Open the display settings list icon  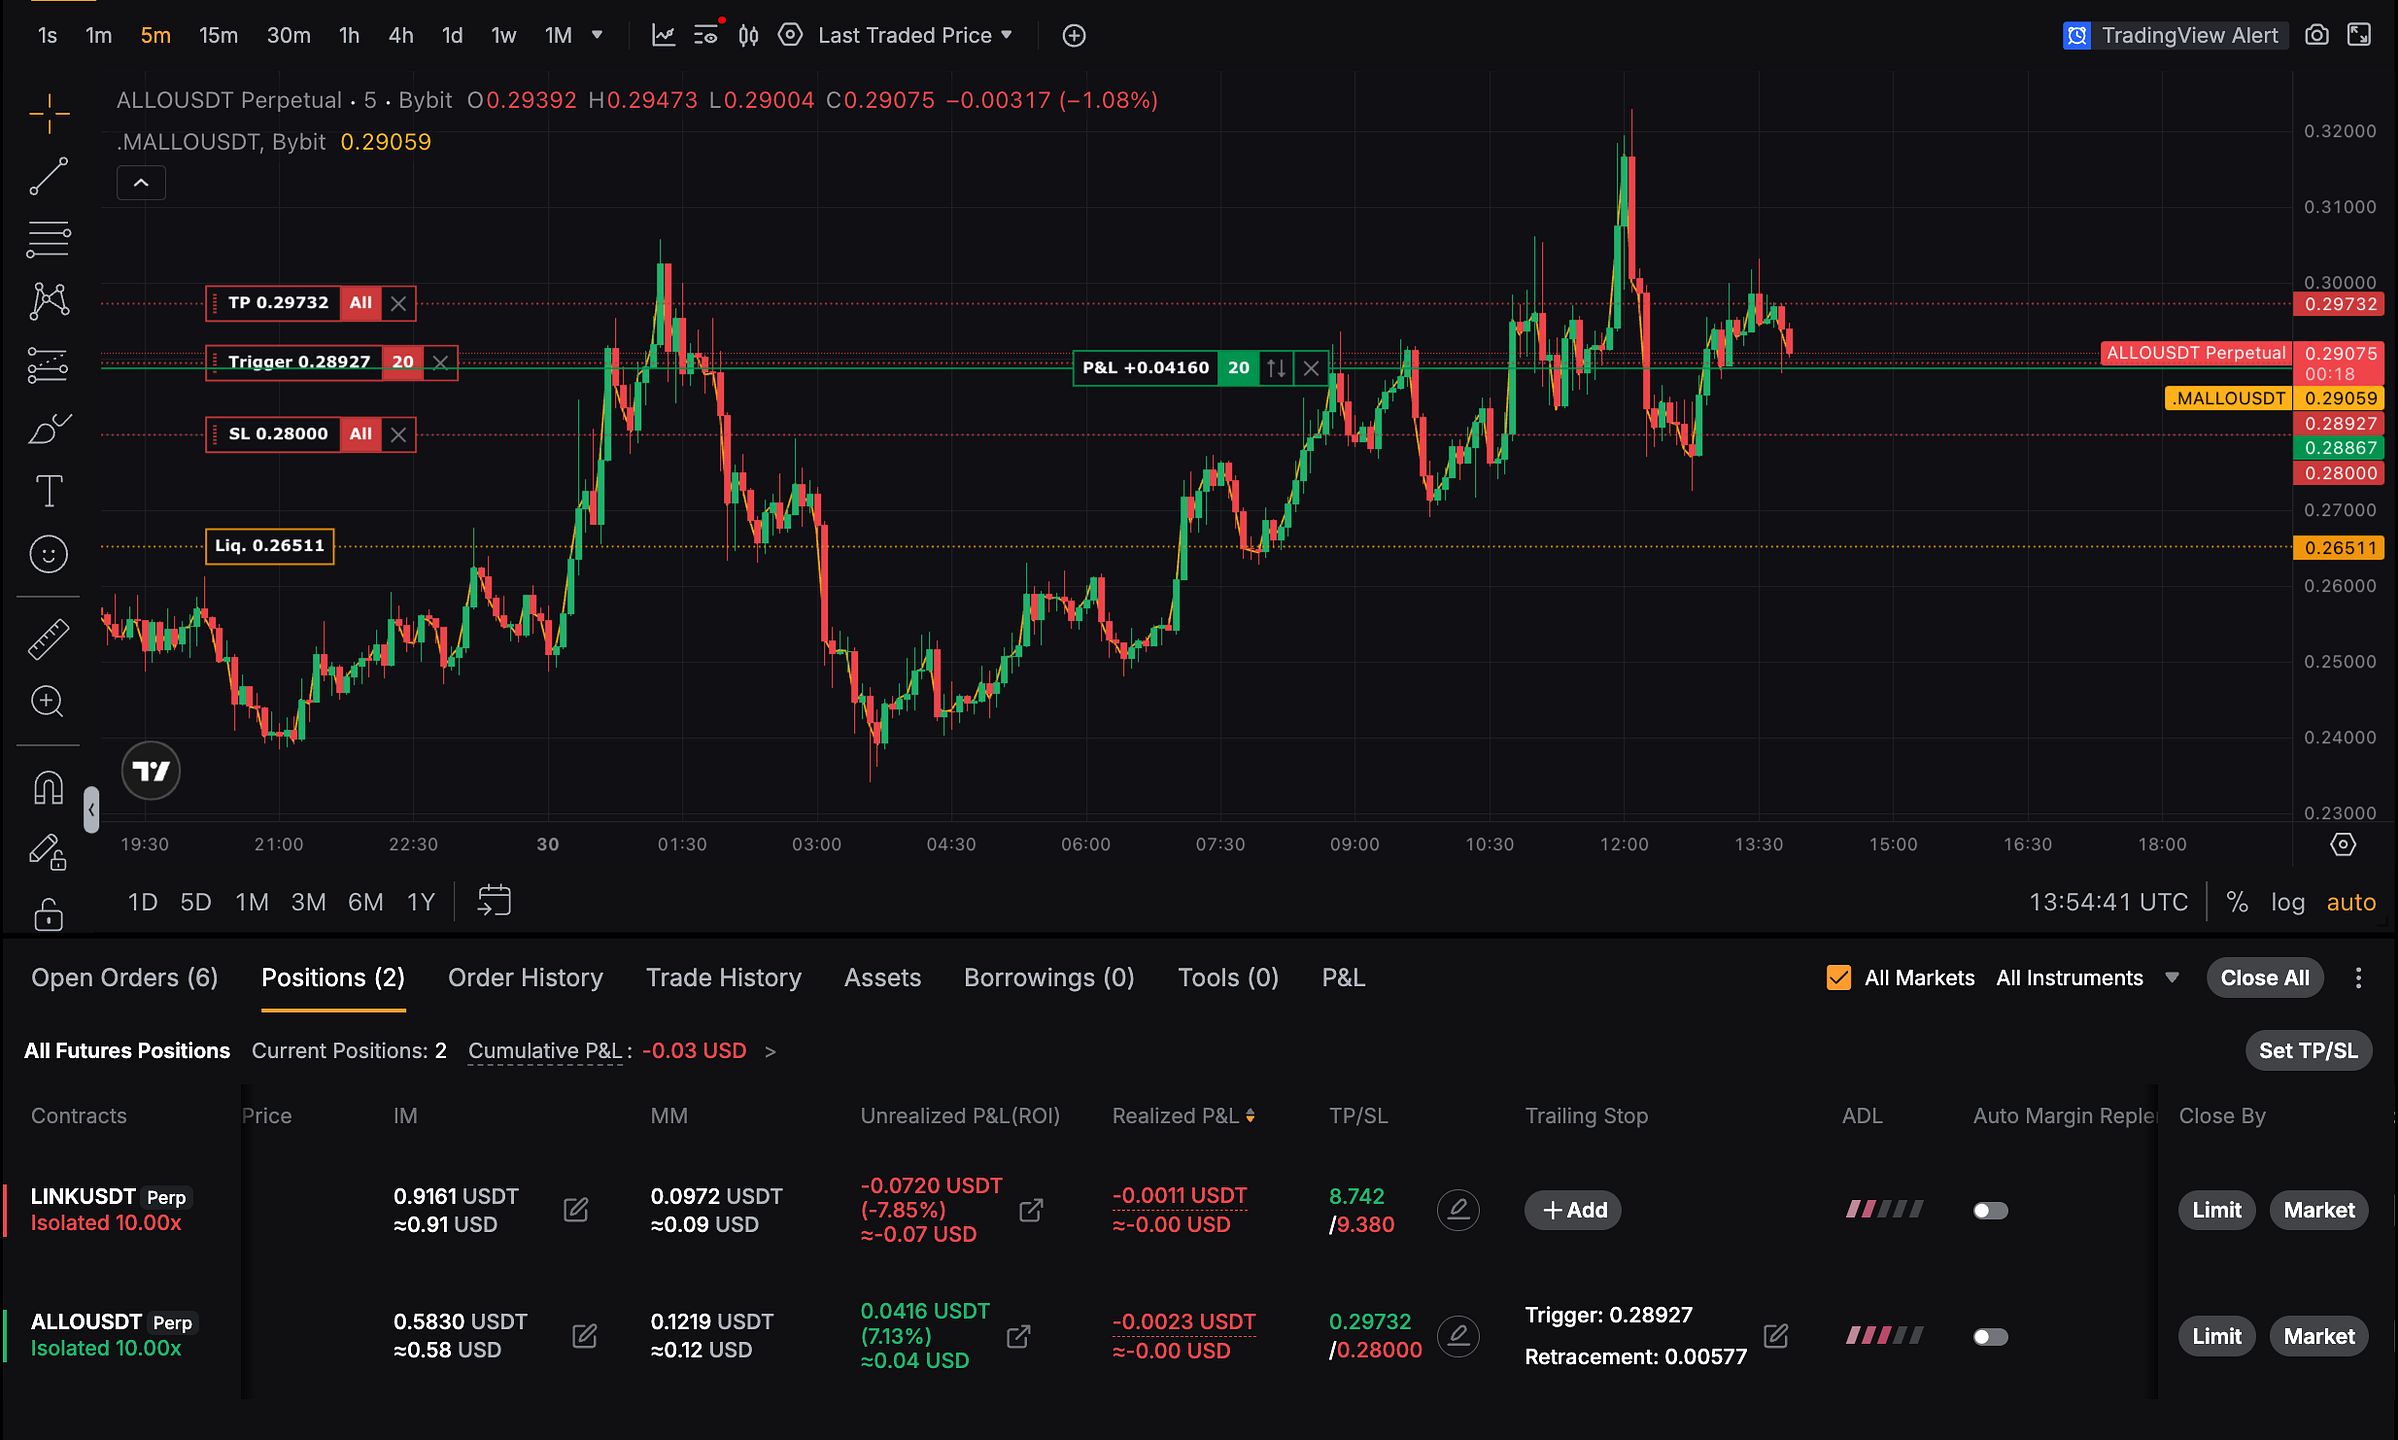point(707,36)
